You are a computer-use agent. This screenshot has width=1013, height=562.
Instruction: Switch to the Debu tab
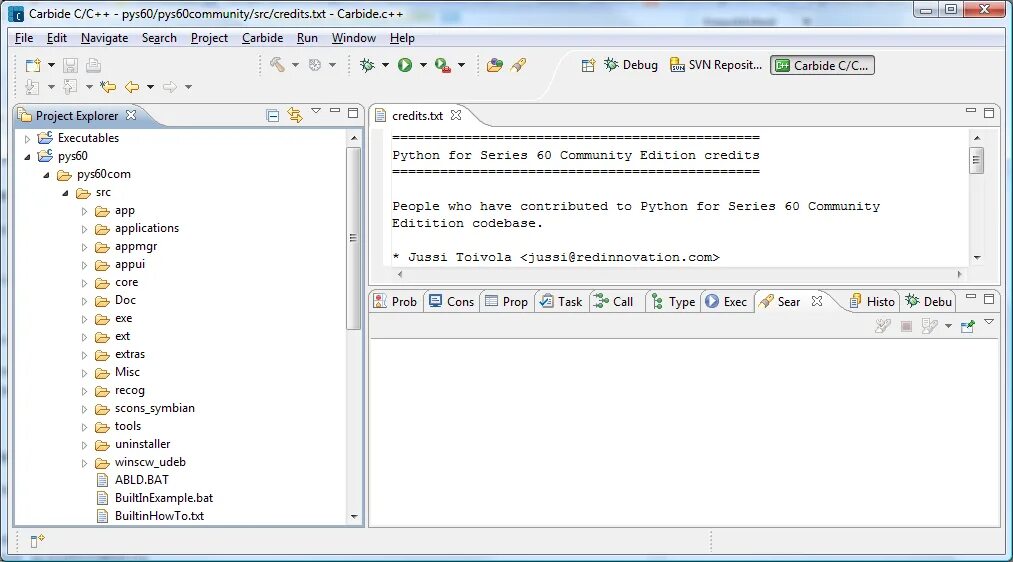[929, 302]
